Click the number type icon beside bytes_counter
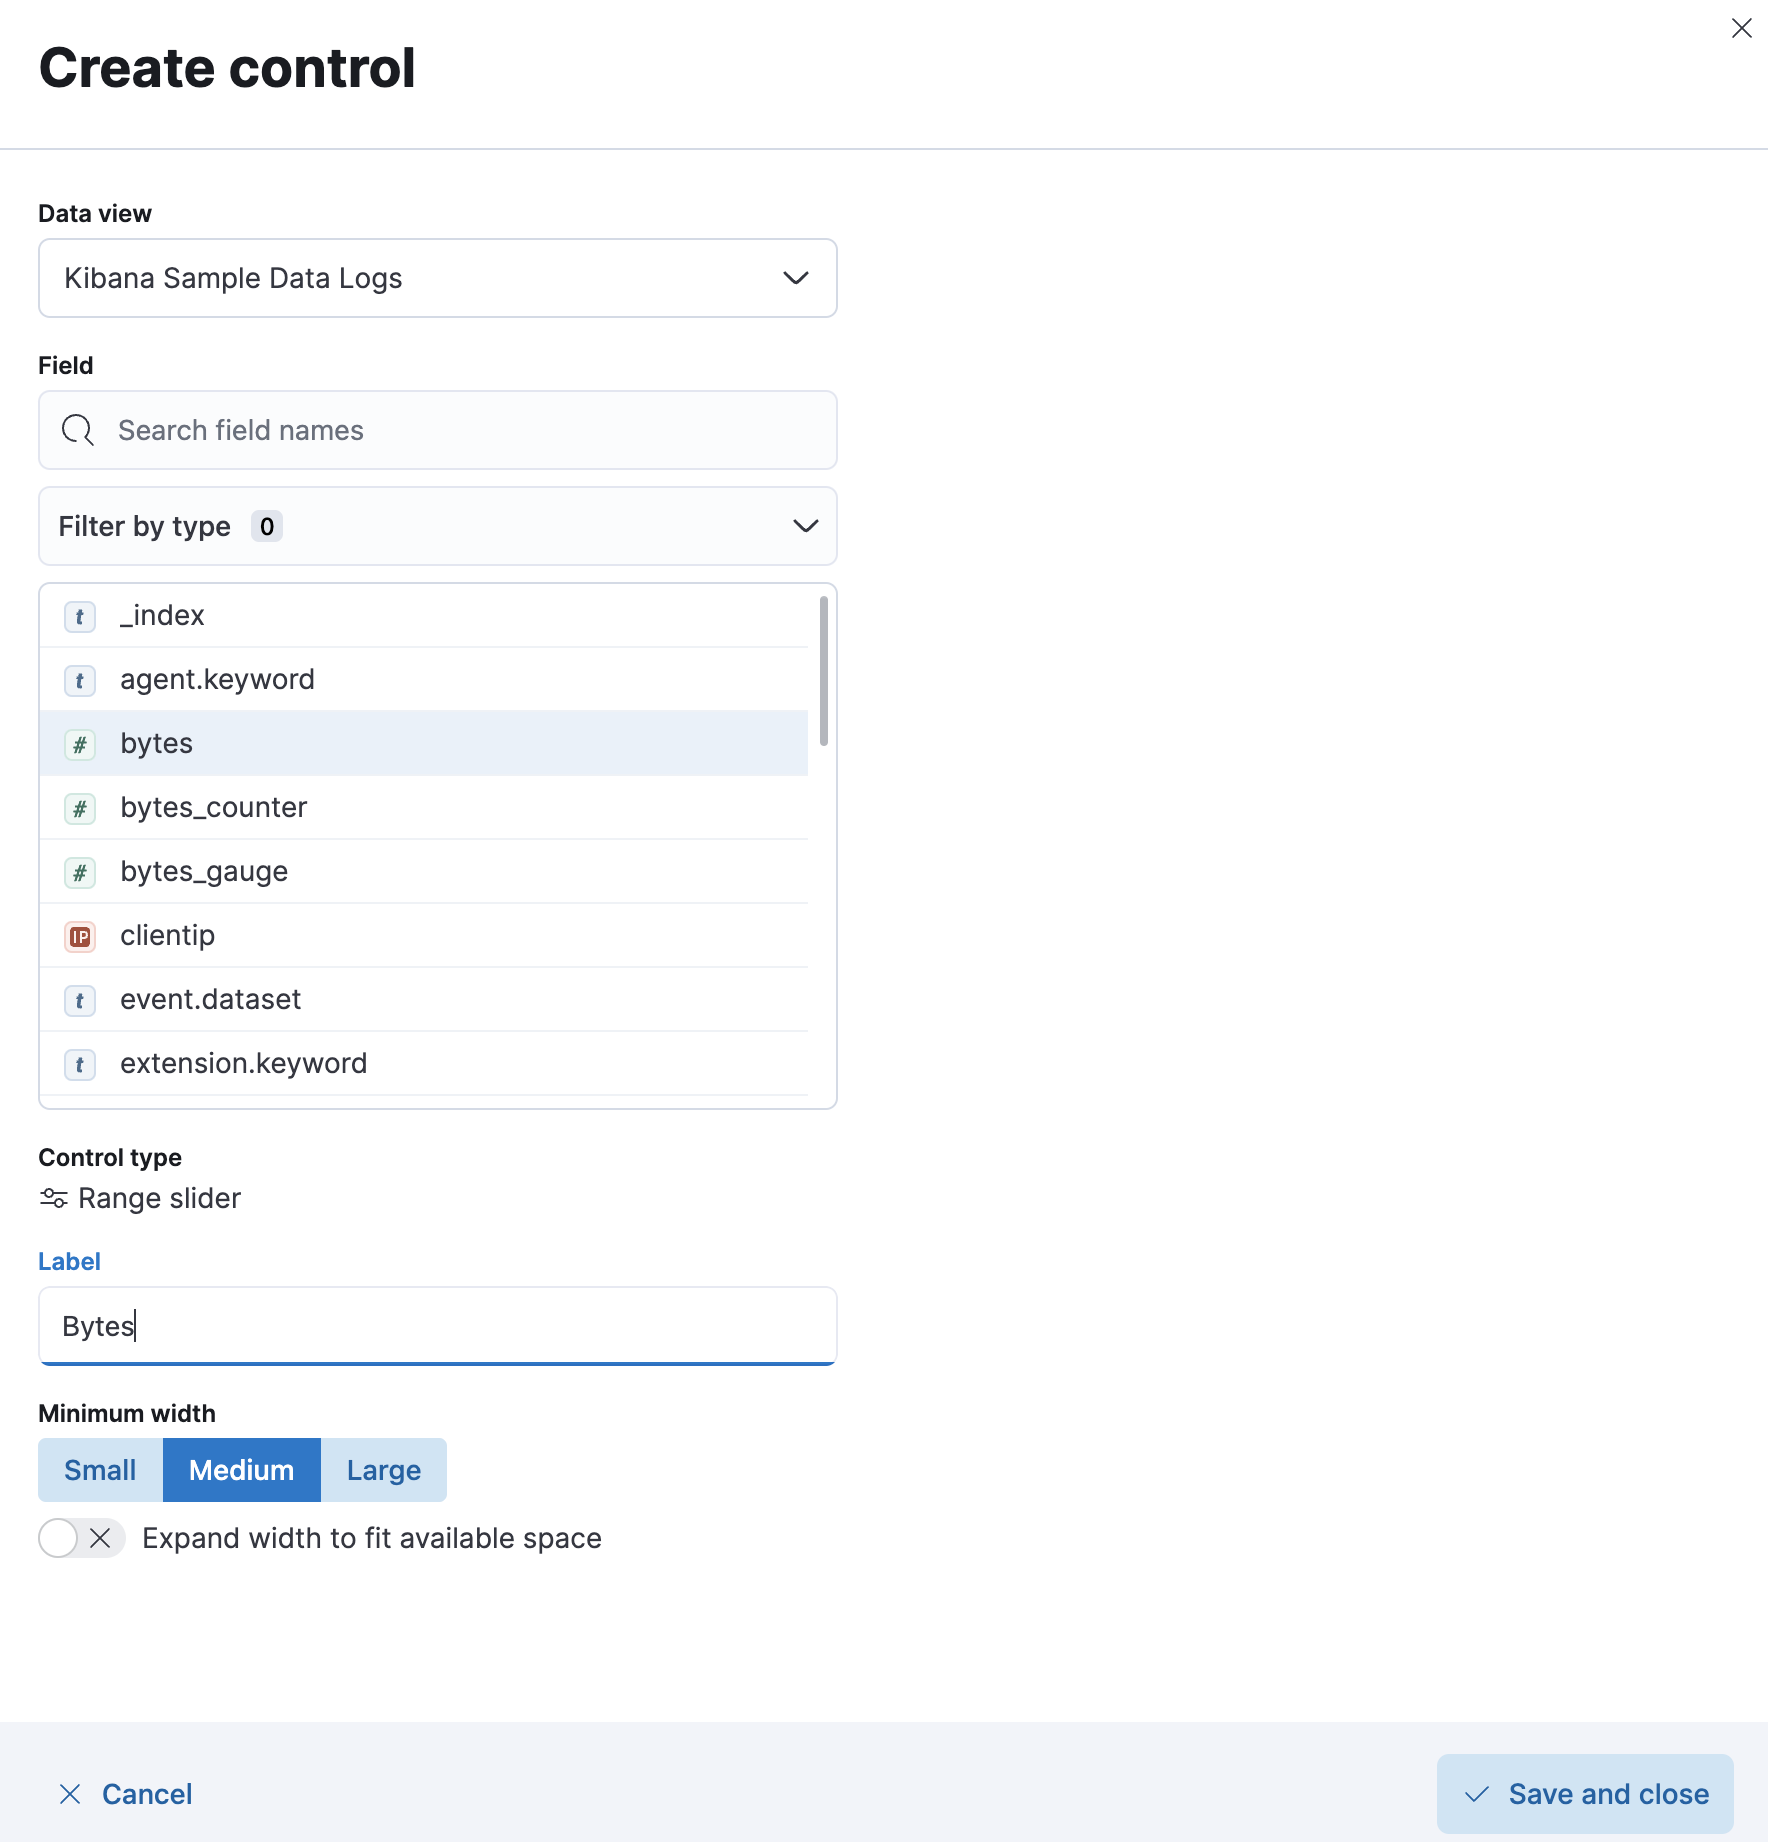The height and width of the screenshot is (1842, 1768). click(x=80, y=808)
